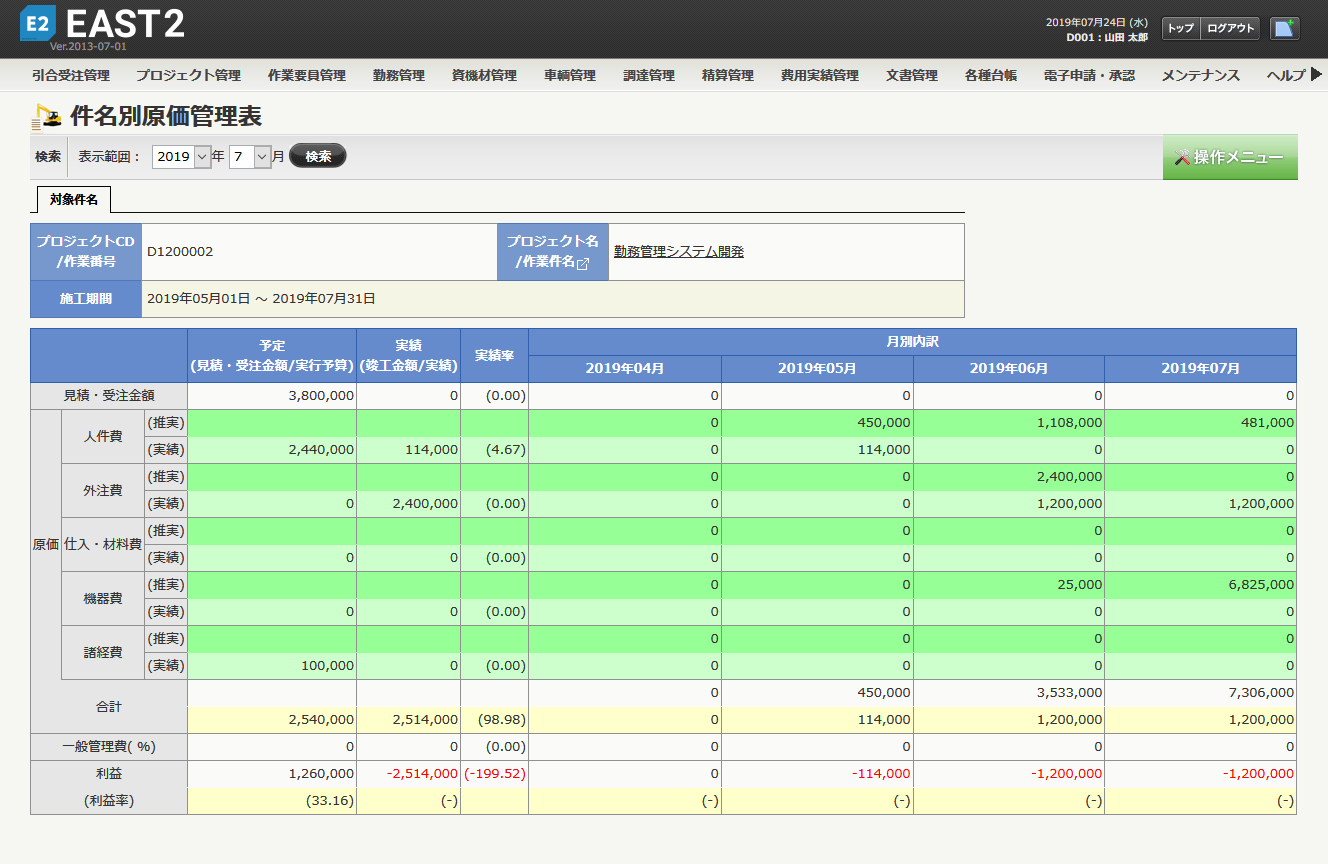
Task: Open the month dropdown showing 7
Action: click(x=250, y=156)
